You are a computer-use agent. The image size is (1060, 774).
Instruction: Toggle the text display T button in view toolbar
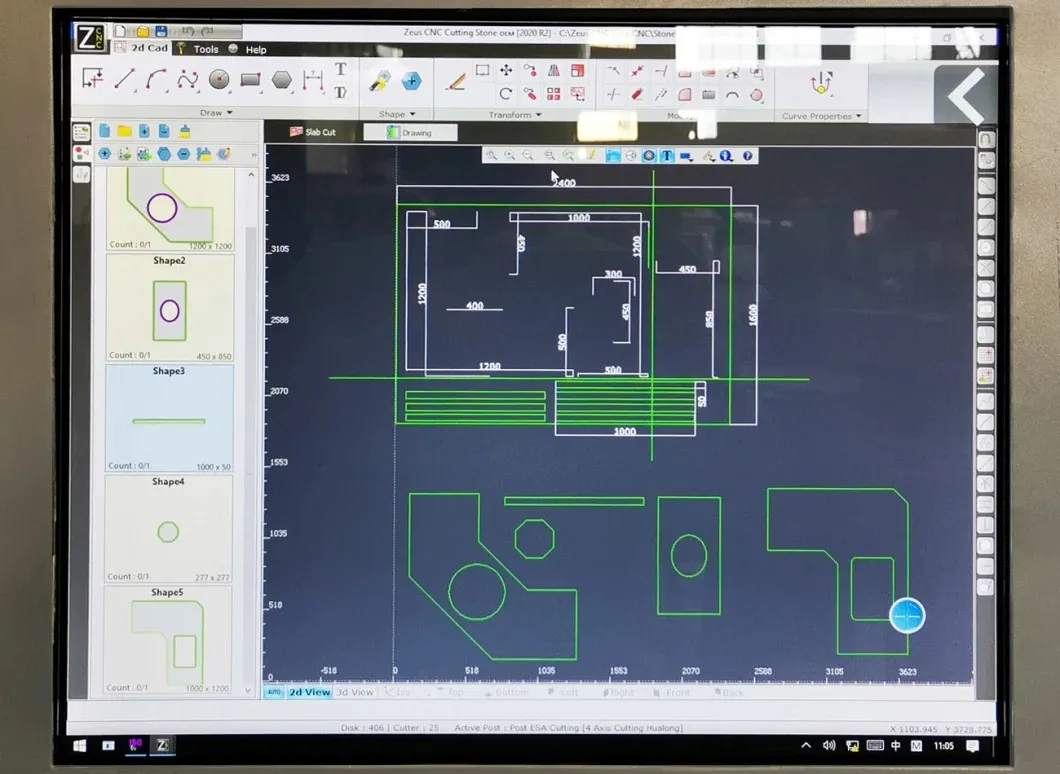[x=667, y=156]
